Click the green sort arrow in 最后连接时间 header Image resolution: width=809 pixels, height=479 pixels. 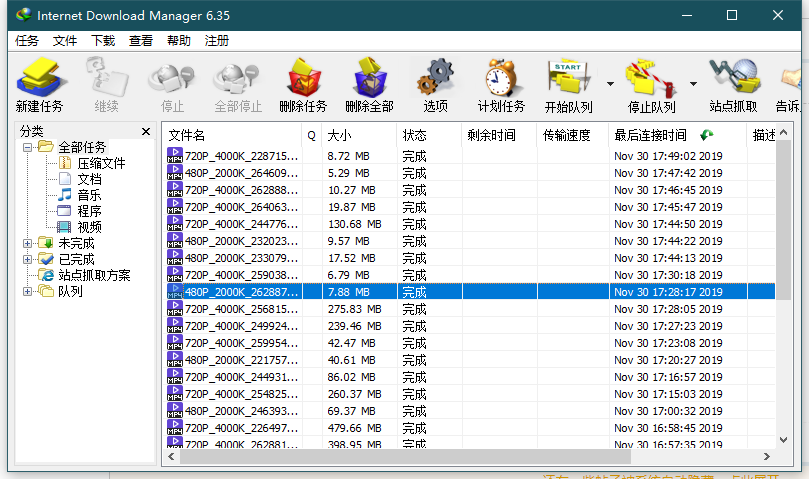point(706,135)
